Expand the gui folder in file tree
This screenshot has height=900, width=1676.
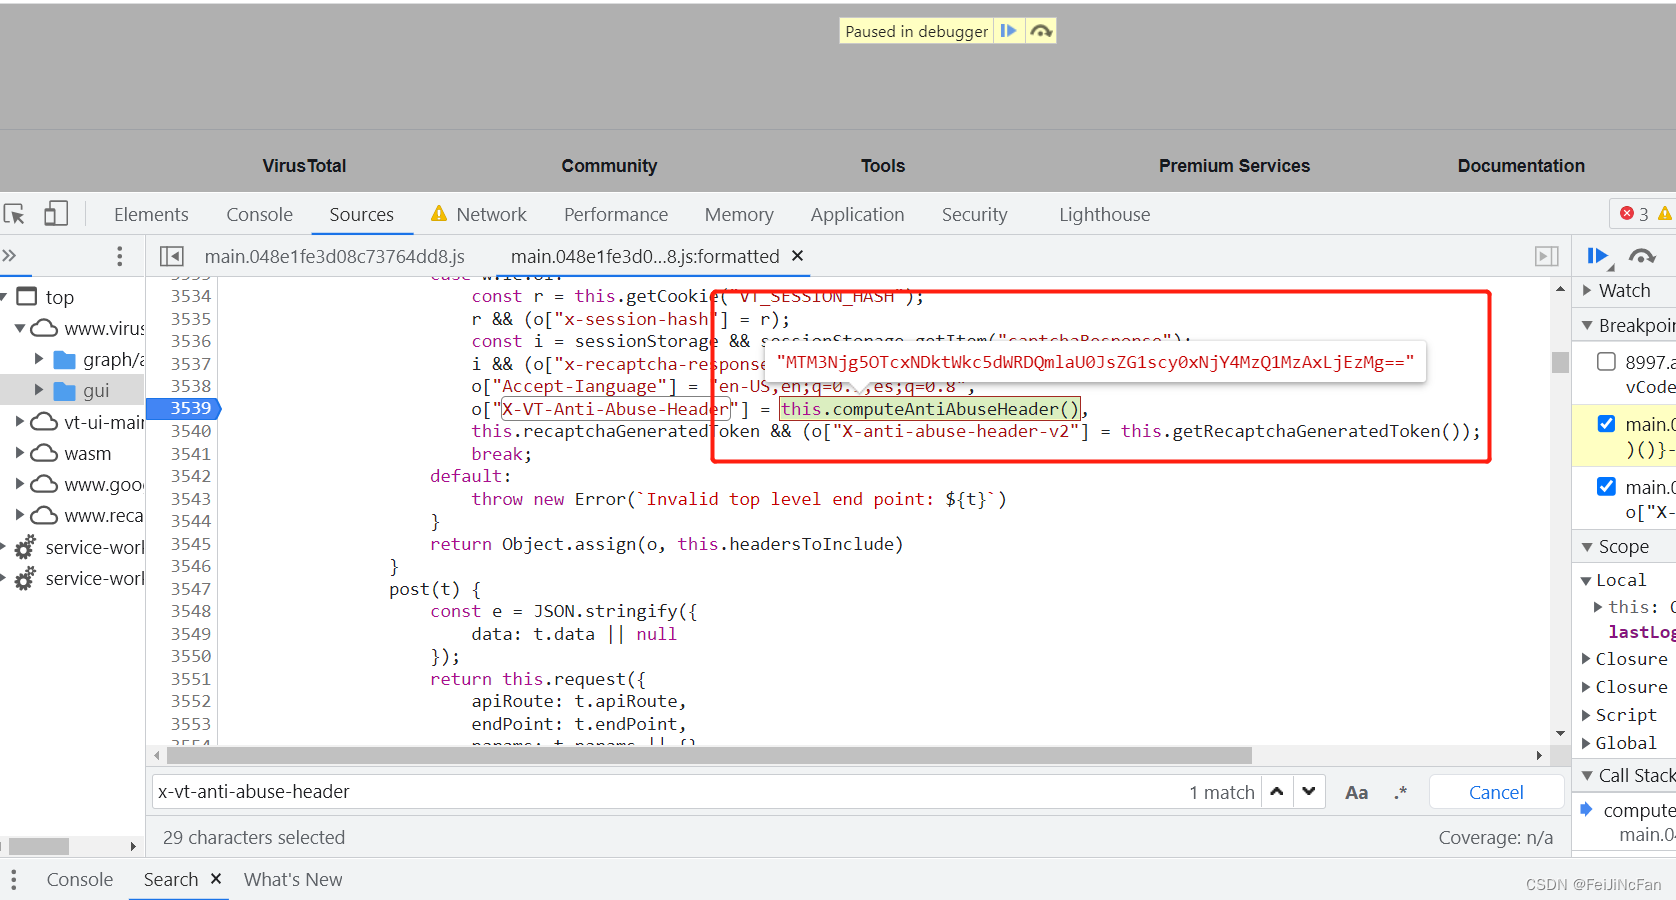39,390
